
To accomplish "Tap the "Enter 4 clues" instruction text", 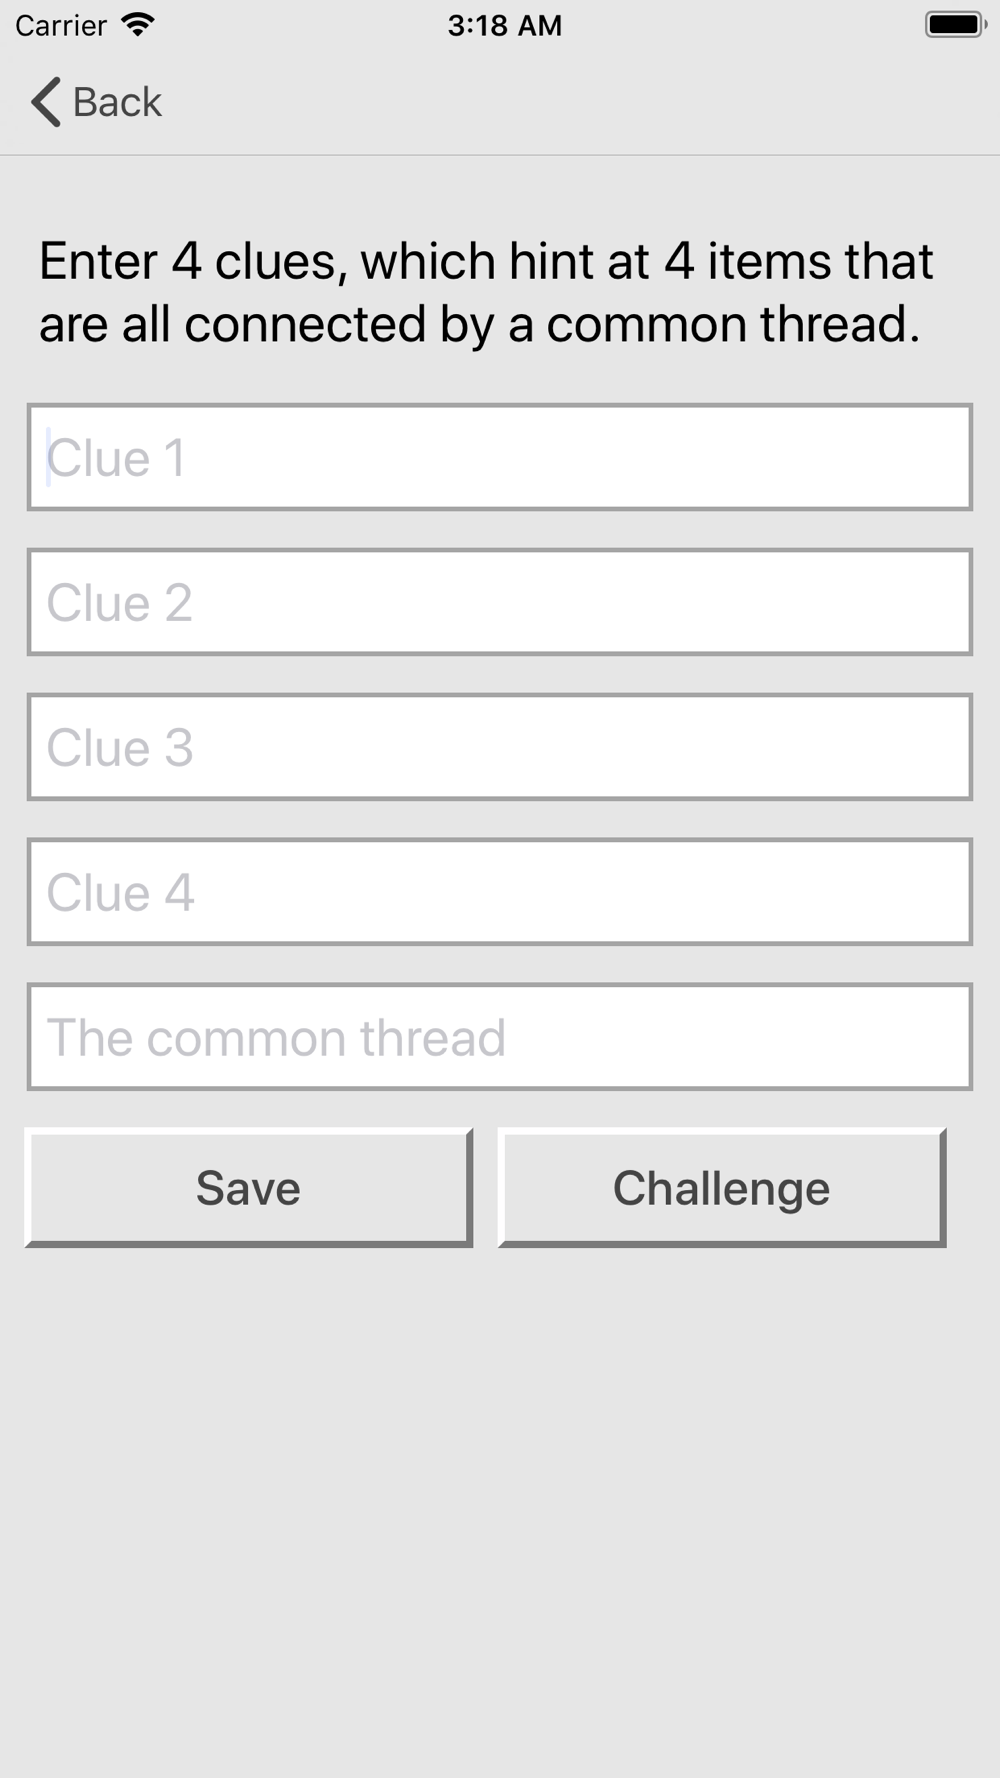I will click(487, 292).
